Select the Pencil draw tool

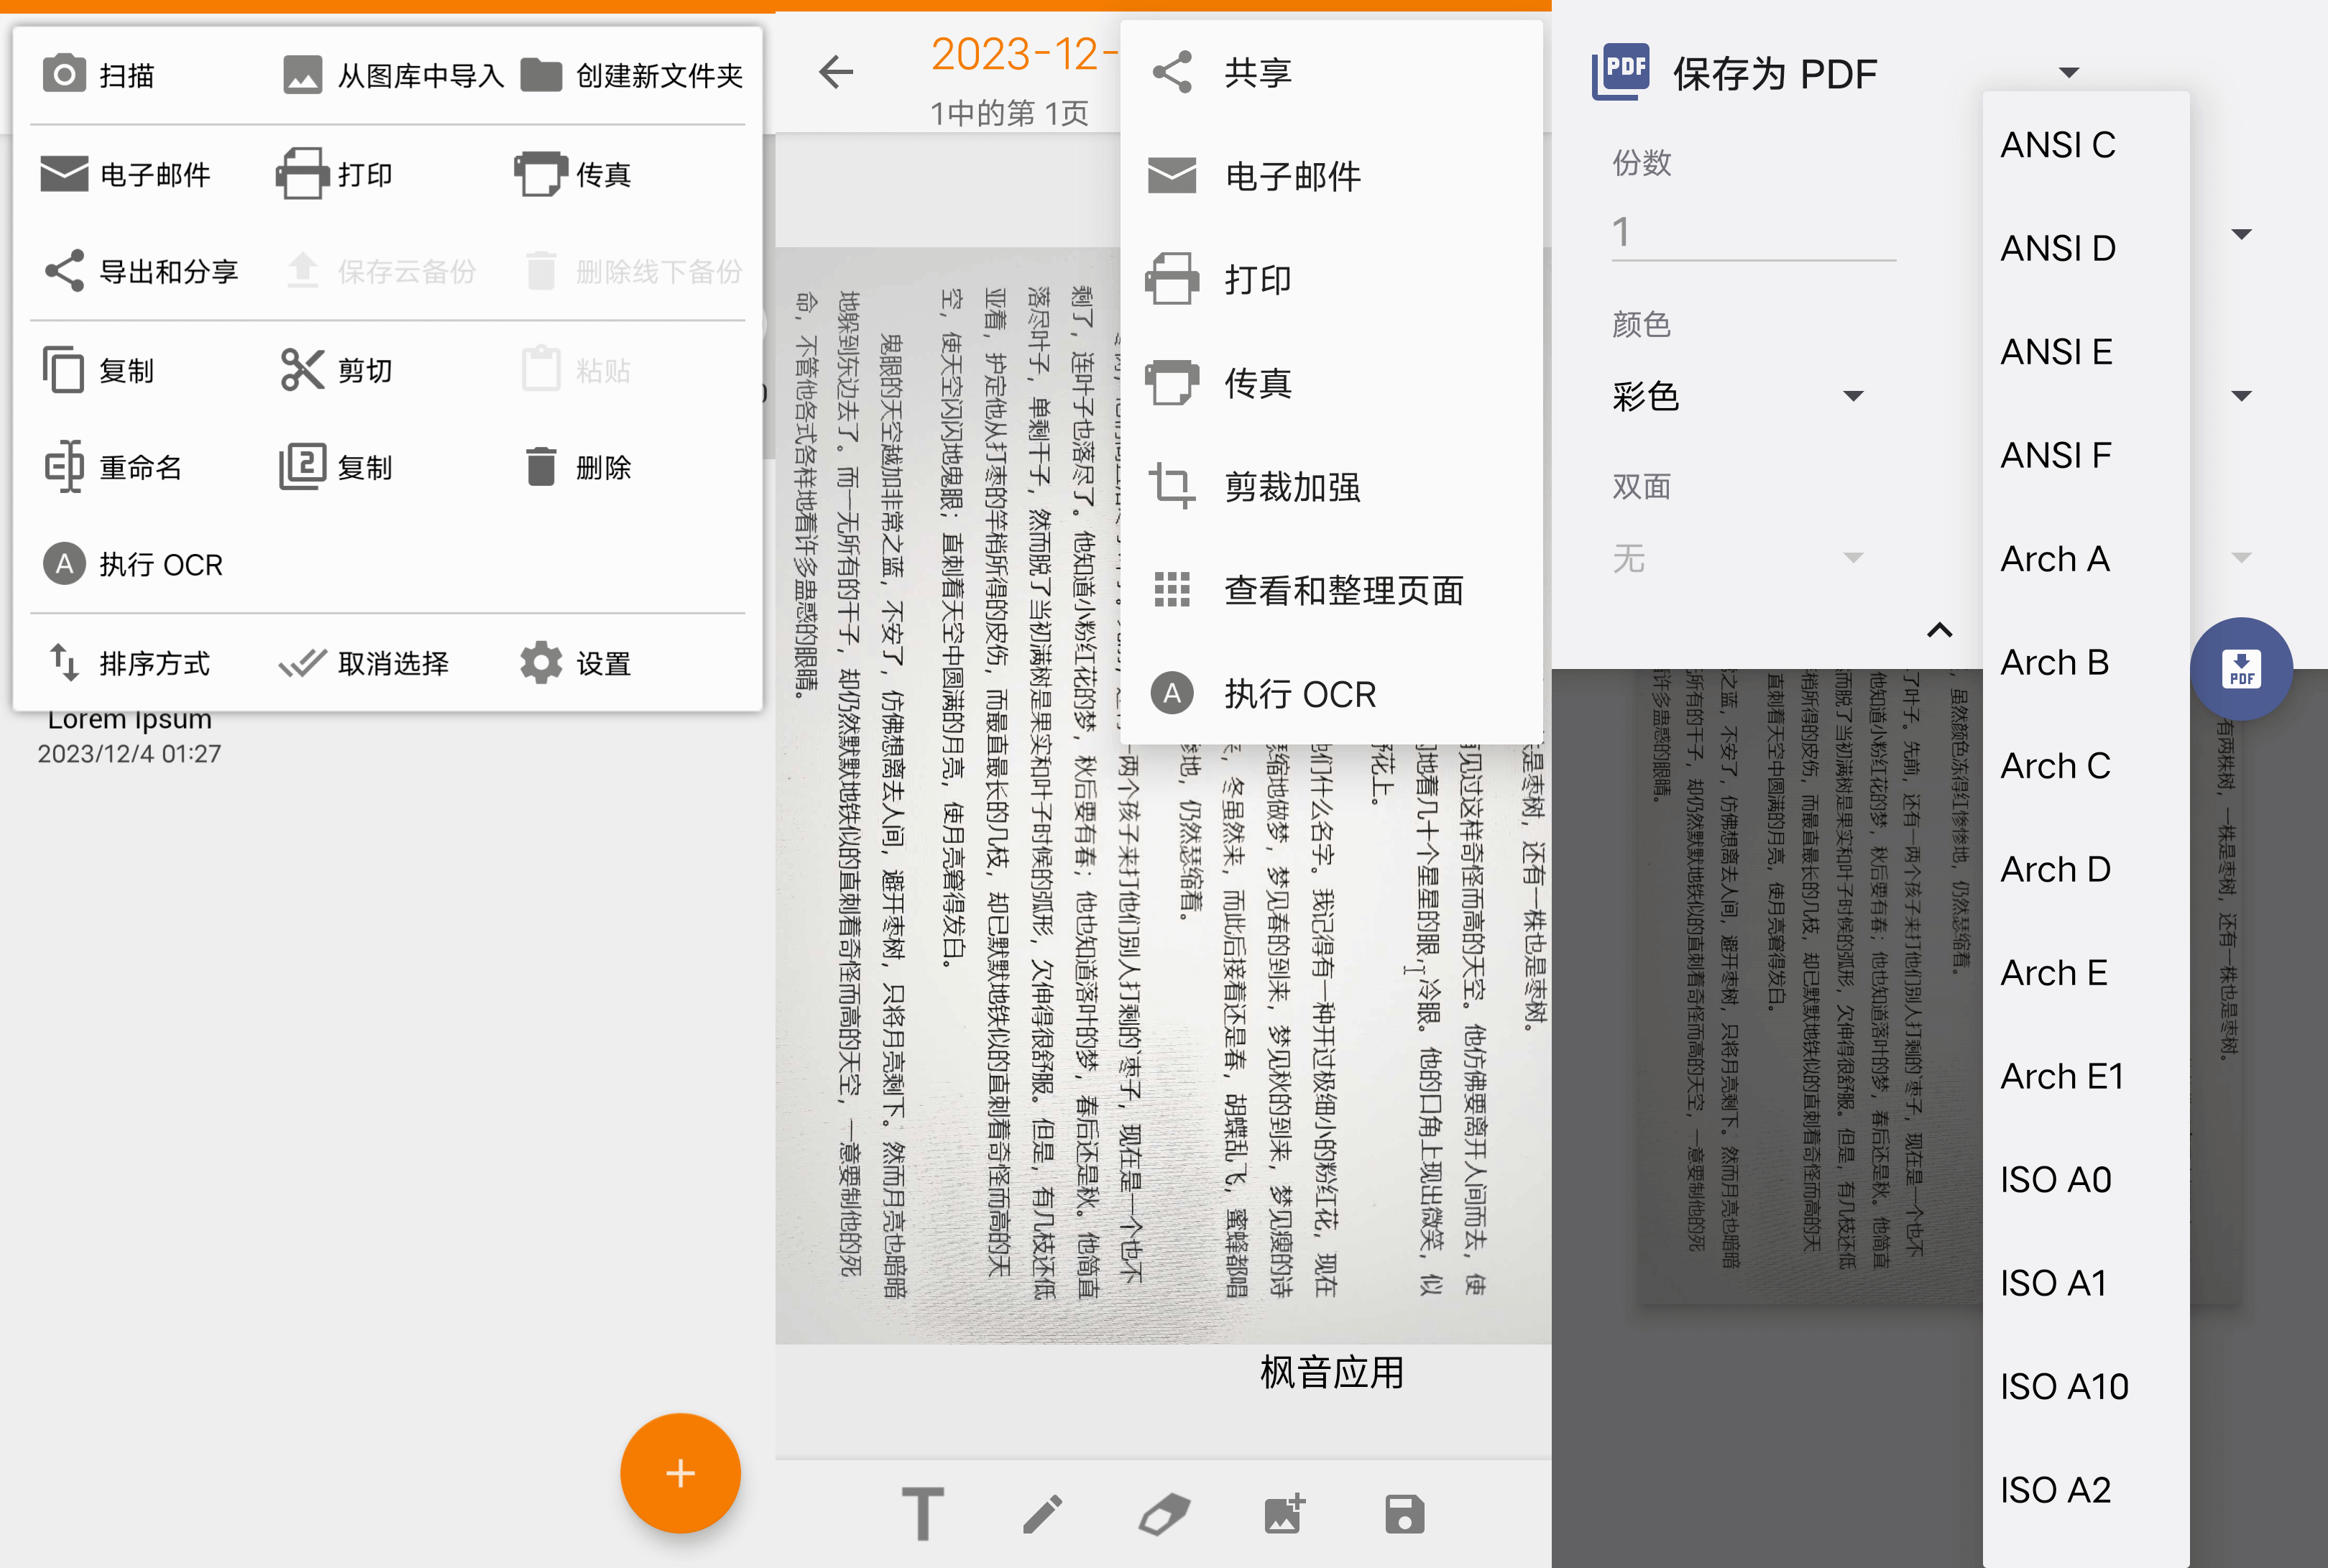(1042, 1514)
